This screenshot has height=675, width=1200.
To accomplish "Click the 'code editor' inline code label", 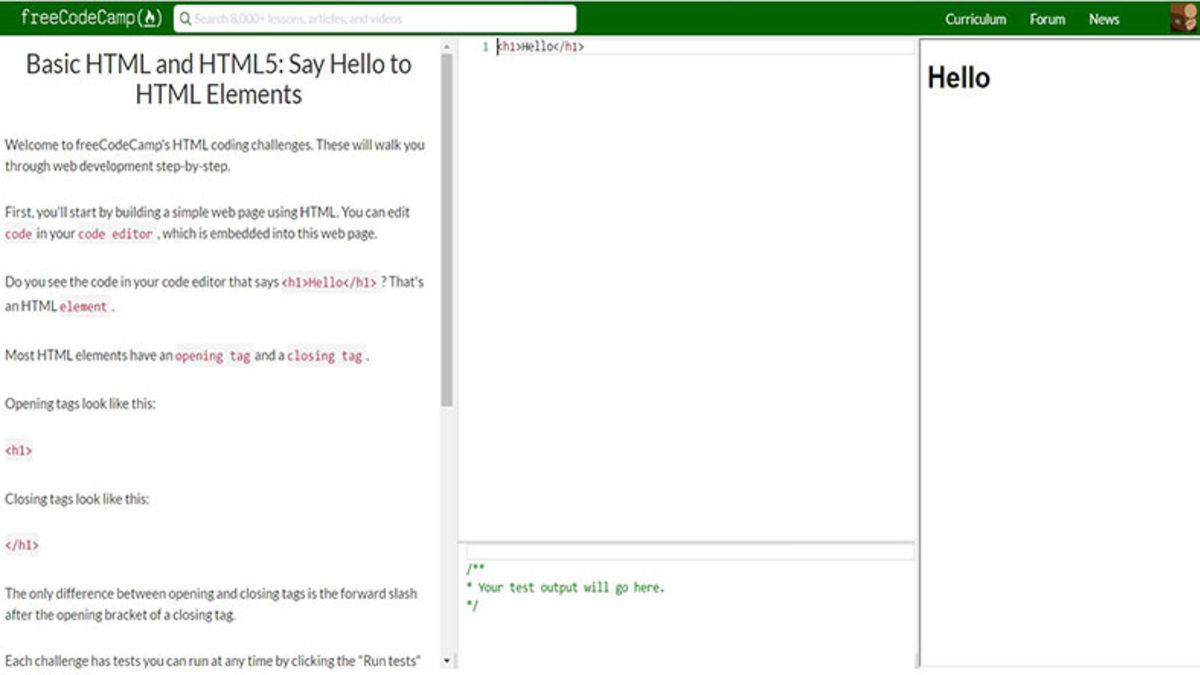I will tap(115, 234).
